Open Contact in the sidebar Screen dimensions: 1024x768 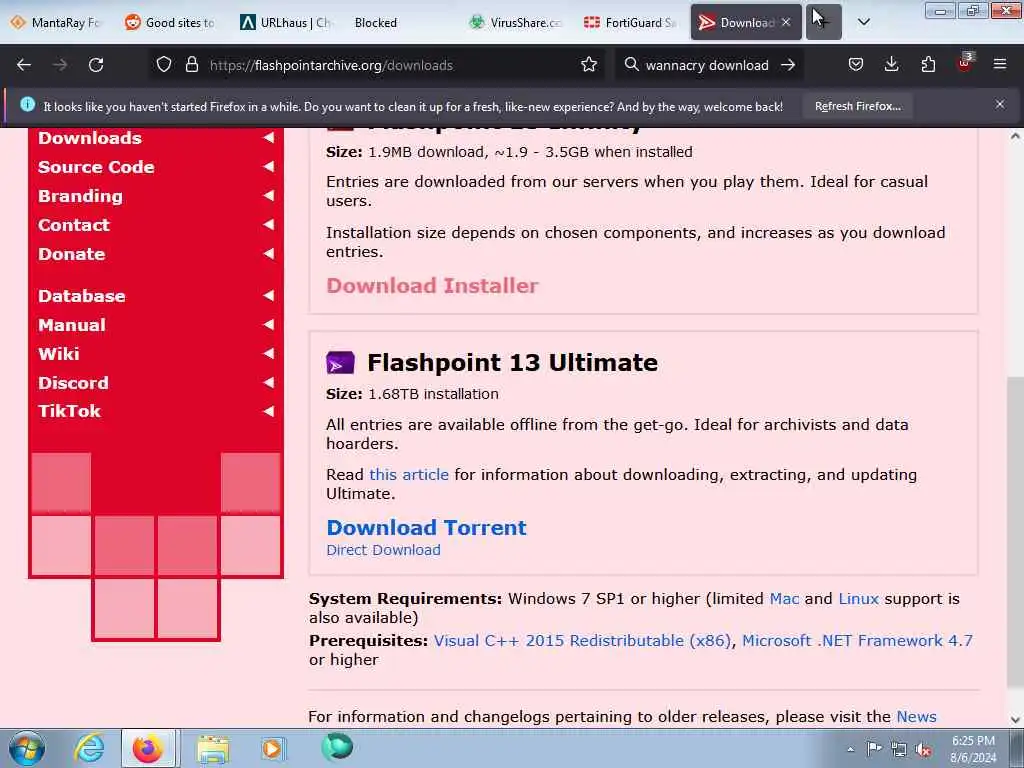click(74, 225)
